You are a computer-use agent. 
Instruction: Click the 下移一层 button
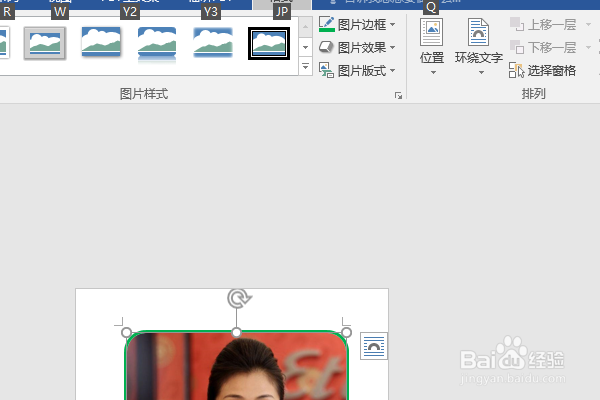543,48
